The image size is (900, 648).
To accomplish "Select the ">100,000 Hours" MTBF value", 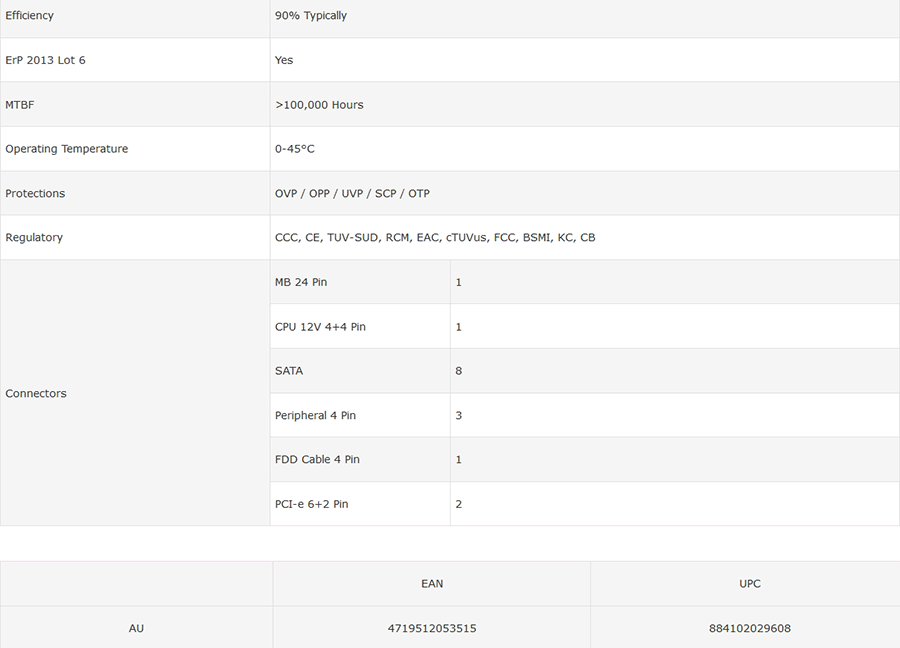I will coord(319,105).
